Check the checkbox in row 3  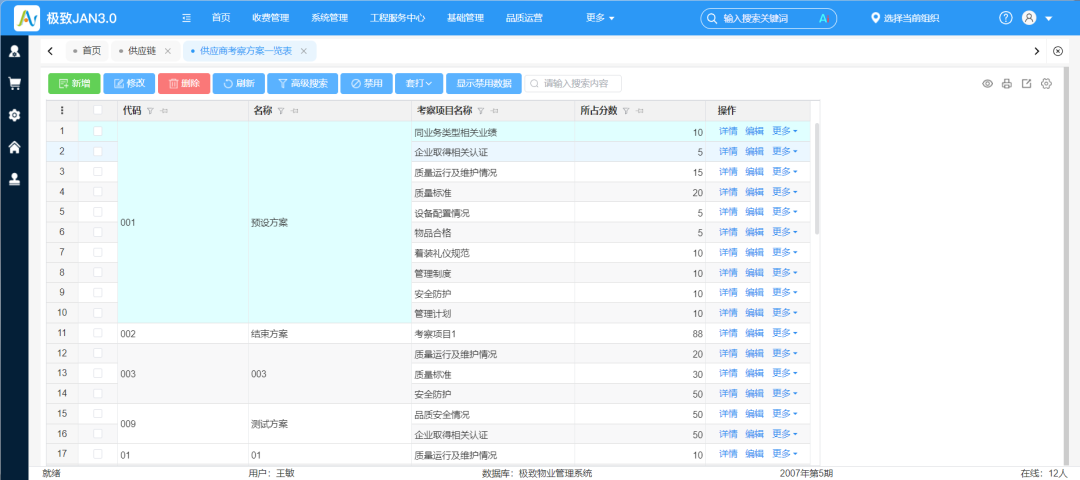click(98, 171)
